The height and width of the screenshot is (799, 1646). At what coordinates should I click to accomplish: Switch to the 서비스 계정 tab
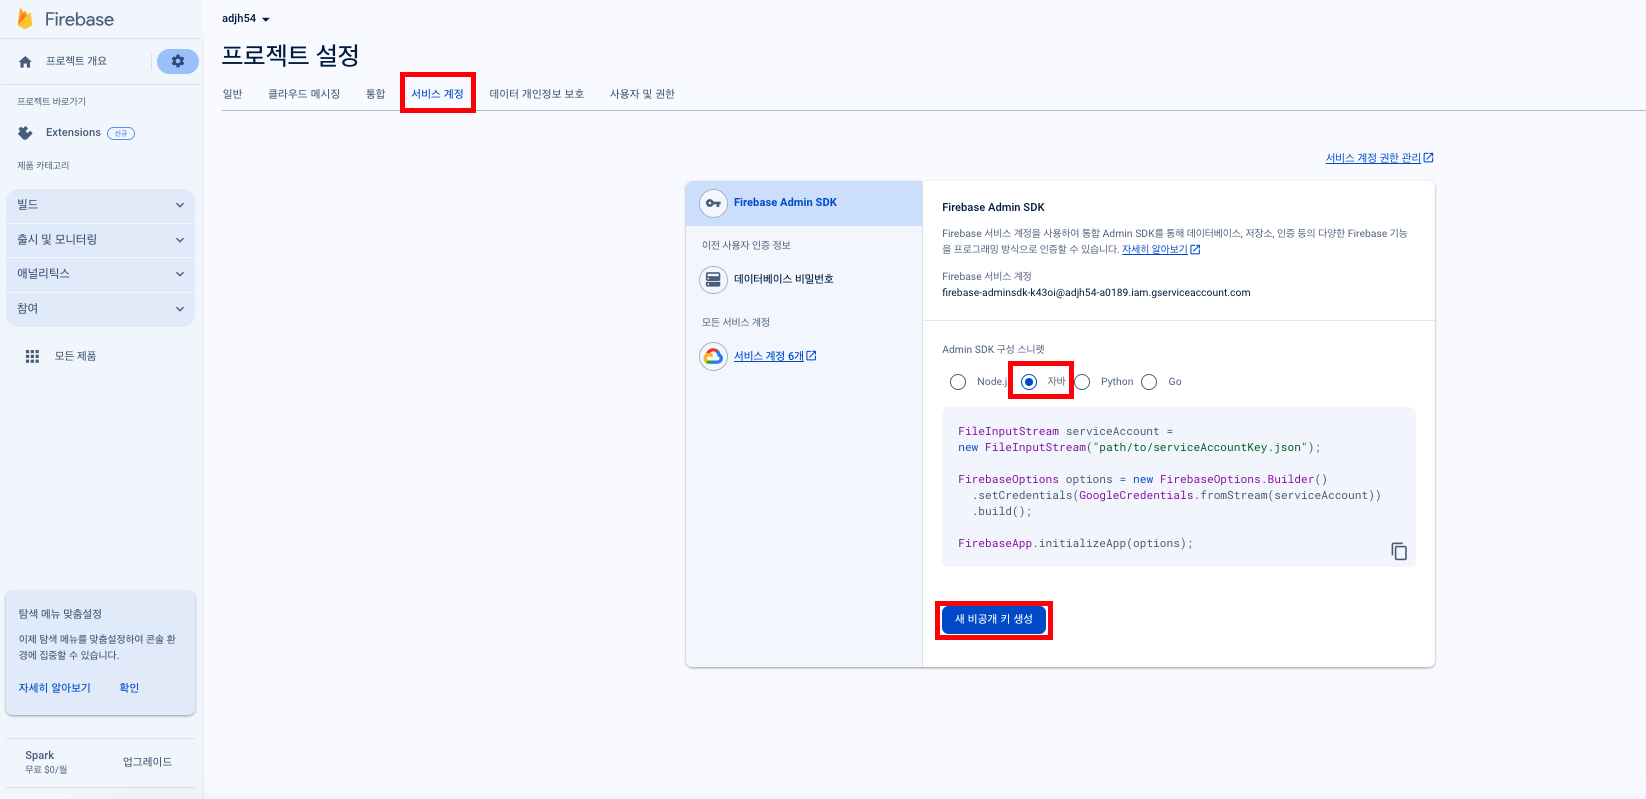[x=438, y=94]
